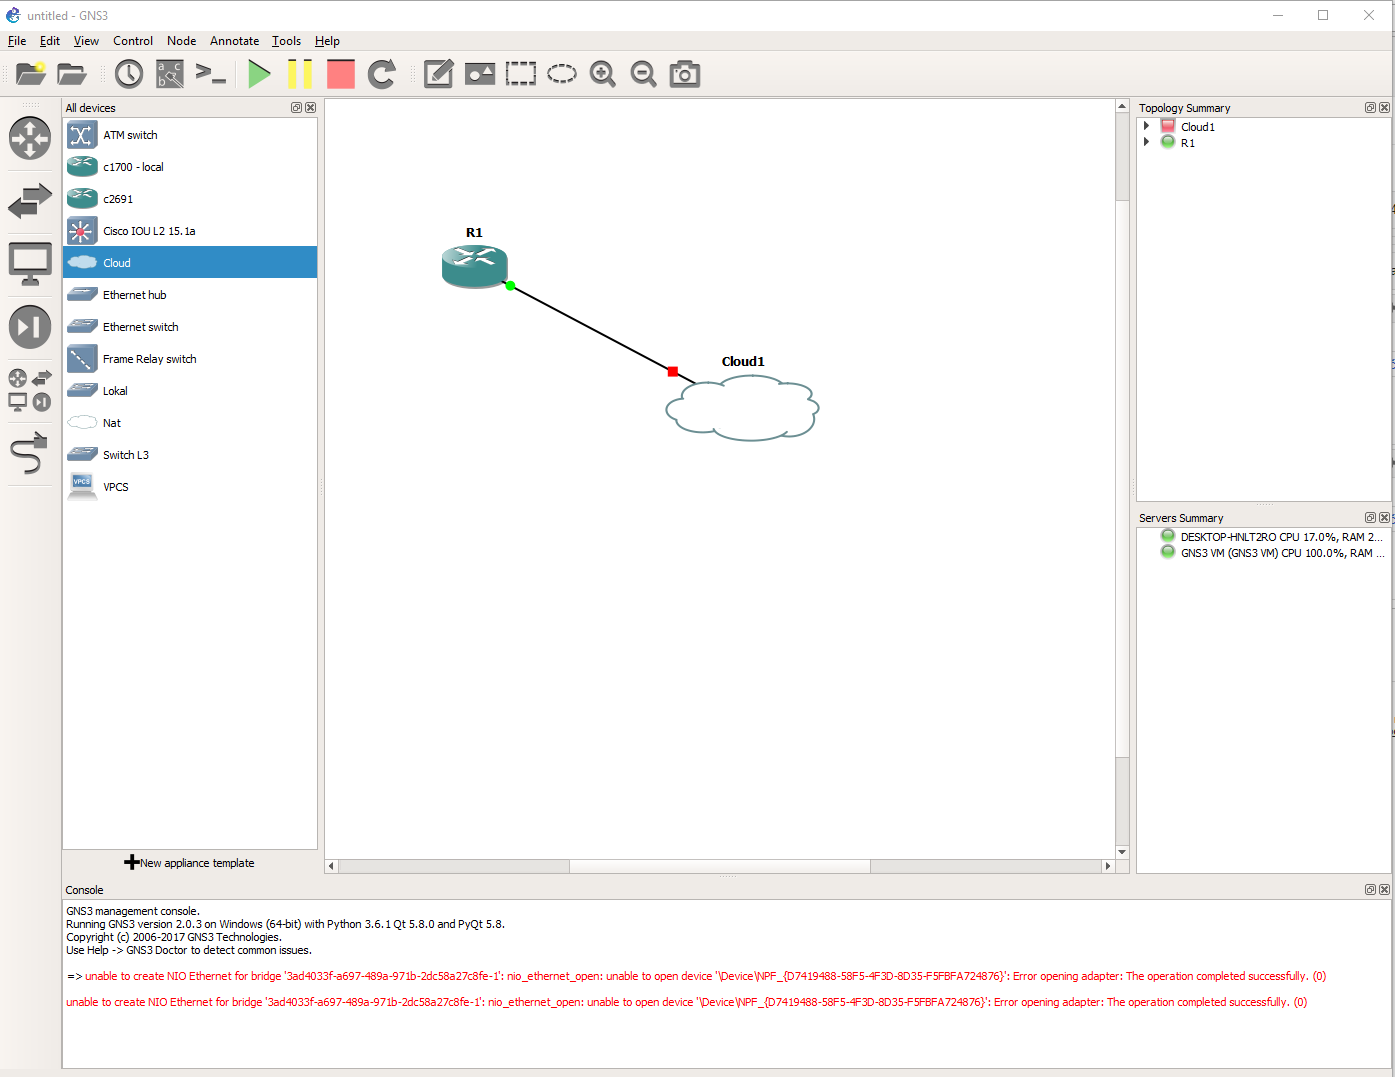Select Switch L3 device

(190, 455)
